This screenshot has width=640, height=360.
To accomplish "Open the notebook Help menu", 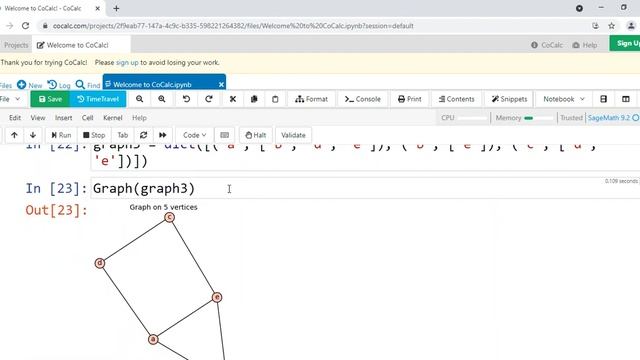I will coord(139,118).
